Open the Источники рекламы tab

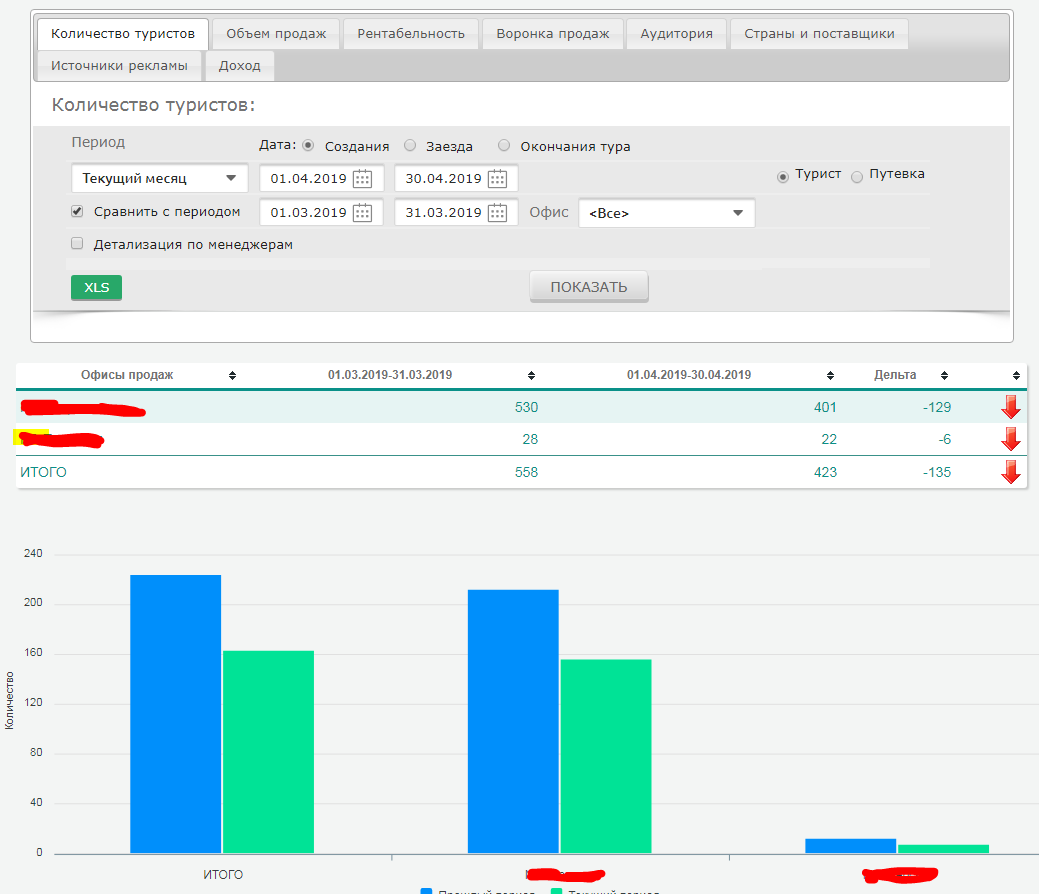[x=119, y=66]
